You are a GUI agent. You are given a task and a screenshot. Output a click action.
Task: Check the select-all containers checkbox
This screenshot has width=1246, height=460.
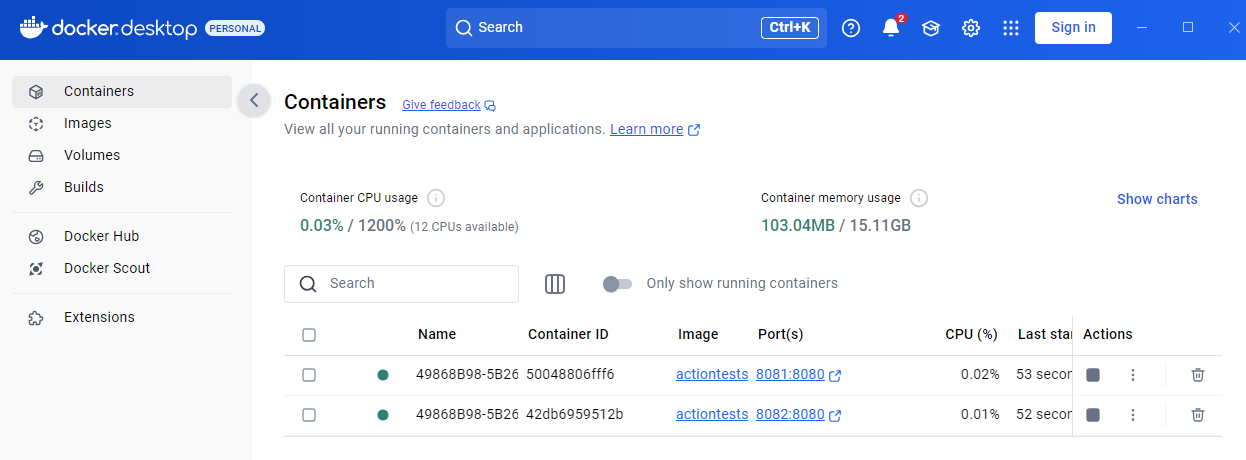[x=309, y=335]
